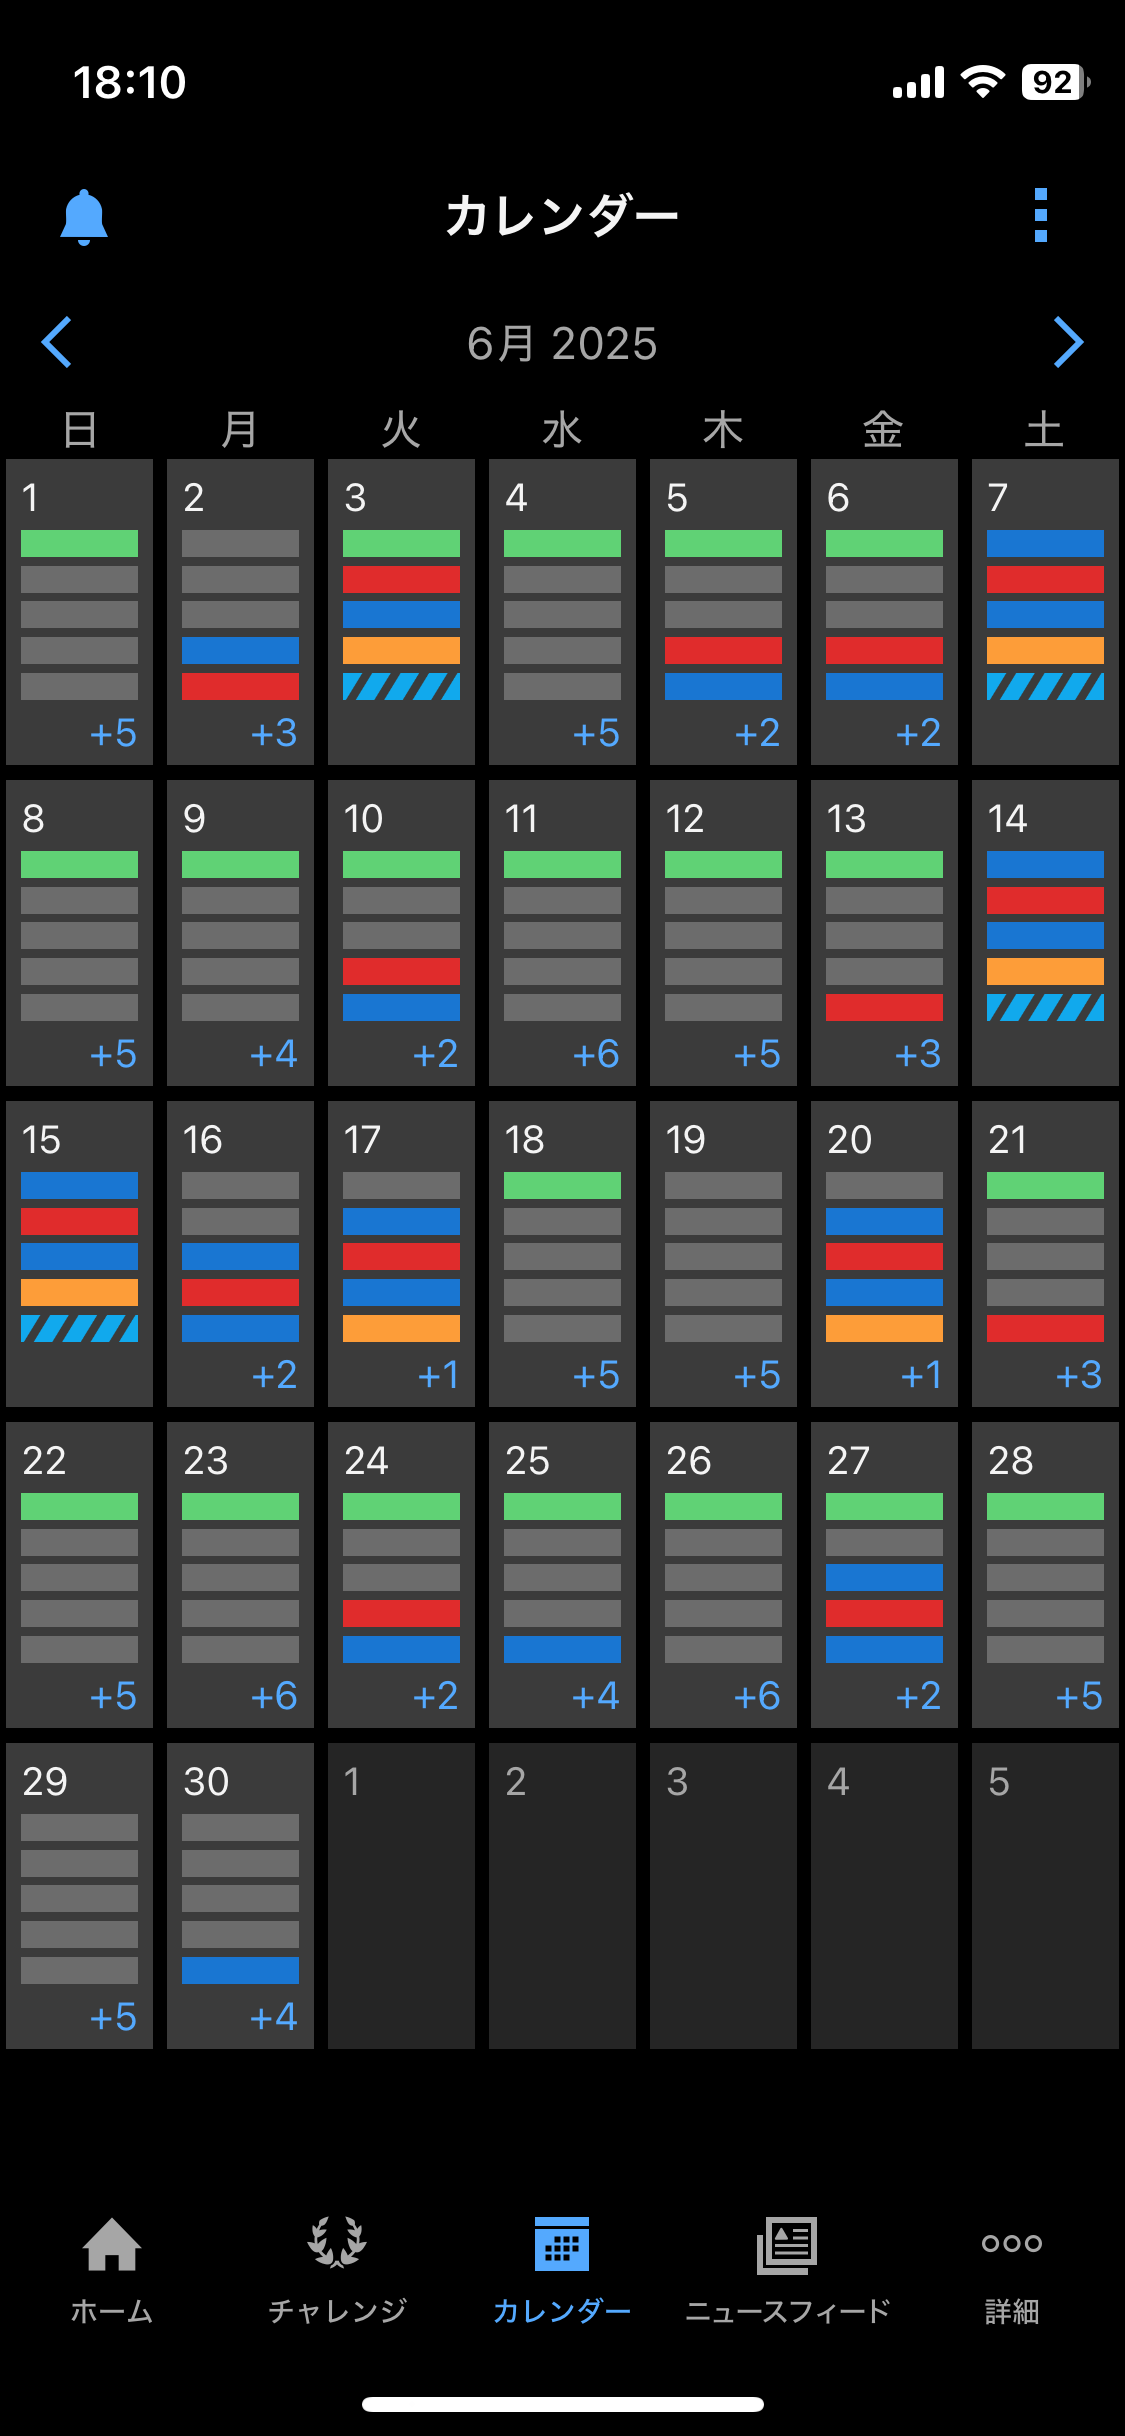Tap the green bar on June 18

point(562,1186)
